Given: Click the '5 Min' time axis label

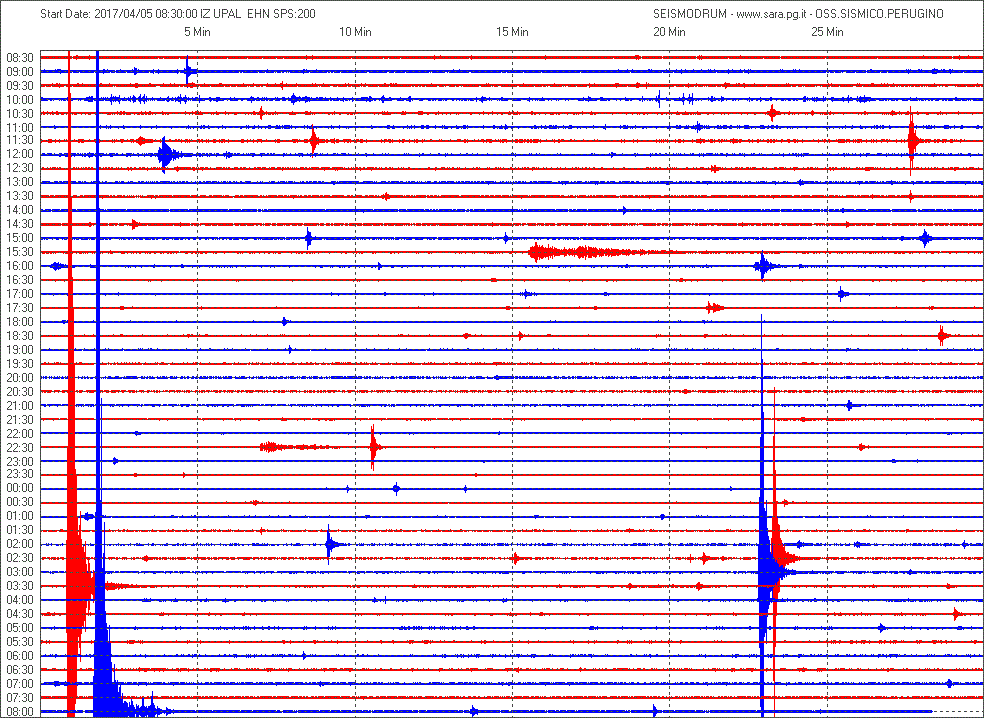Looking at the screenshot, I should 197,32.
